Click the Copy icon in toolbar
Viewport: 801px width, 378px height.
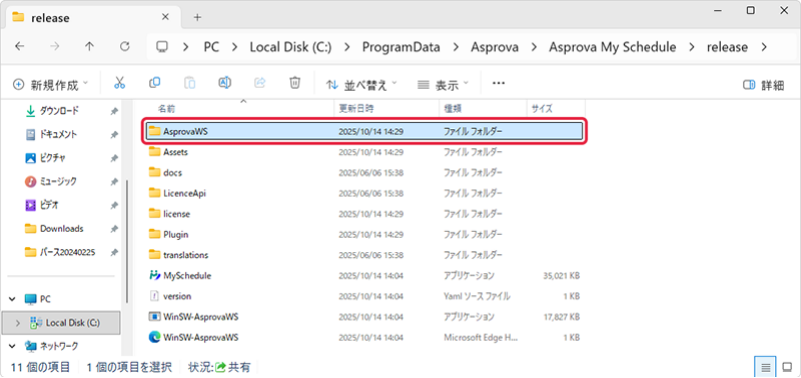click(155, 83)
